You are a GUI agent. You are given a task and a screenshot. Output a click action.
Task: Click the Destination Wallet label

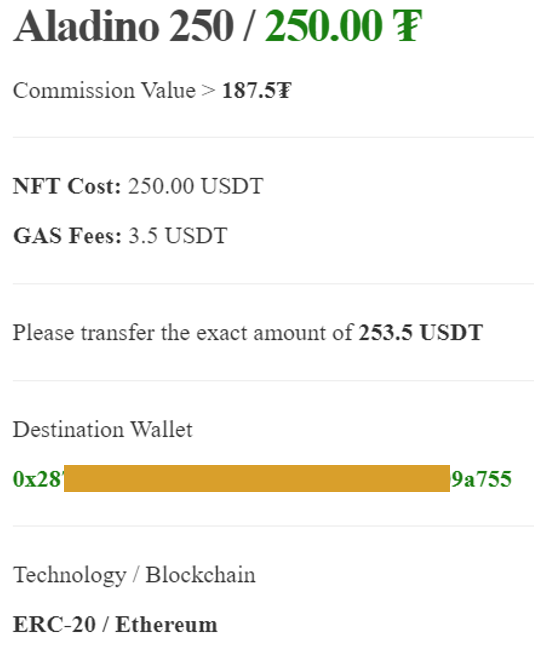102,429
